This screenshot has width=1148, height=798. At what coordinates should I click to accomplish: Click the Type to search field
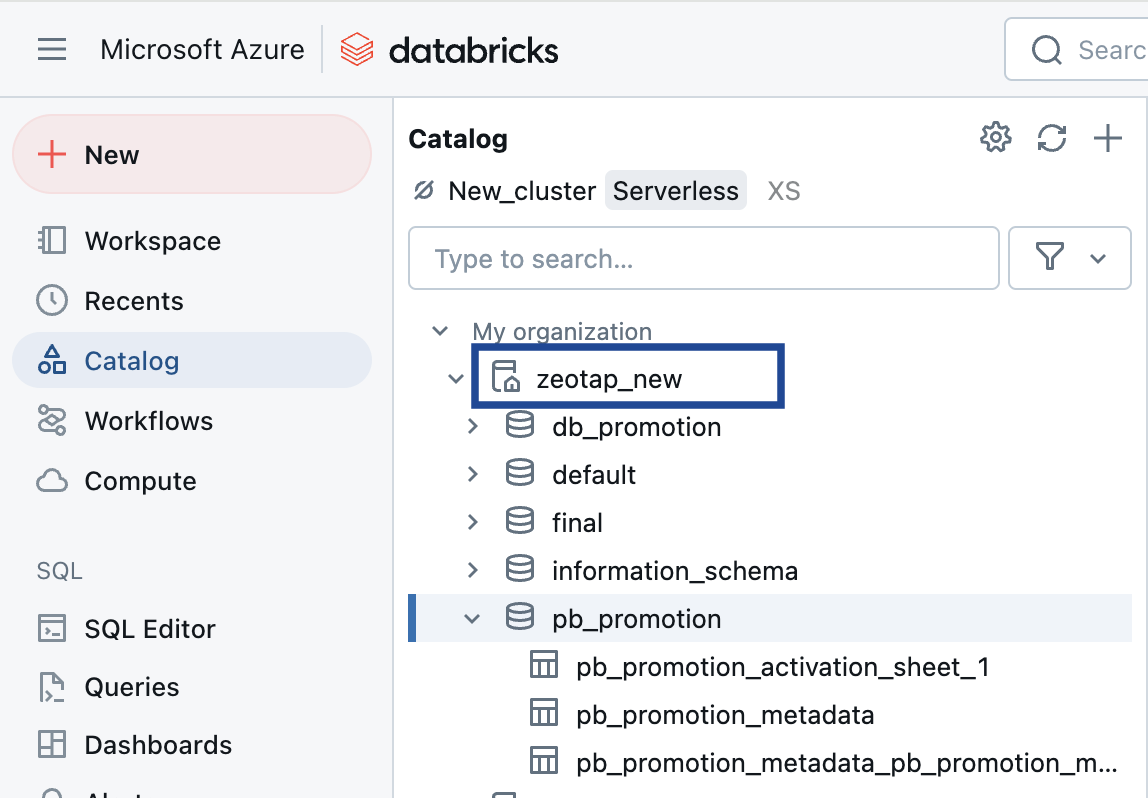(x=703, y=259)
